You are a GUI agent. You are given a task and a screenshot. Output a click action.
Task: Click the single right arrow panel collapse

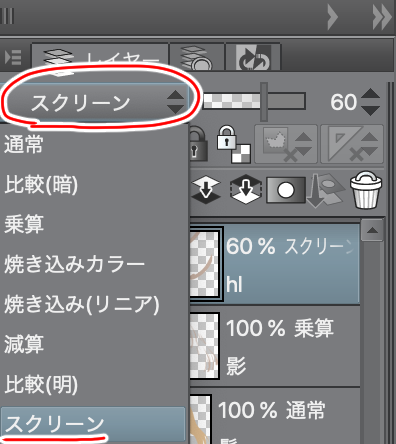tap(332, 17)
